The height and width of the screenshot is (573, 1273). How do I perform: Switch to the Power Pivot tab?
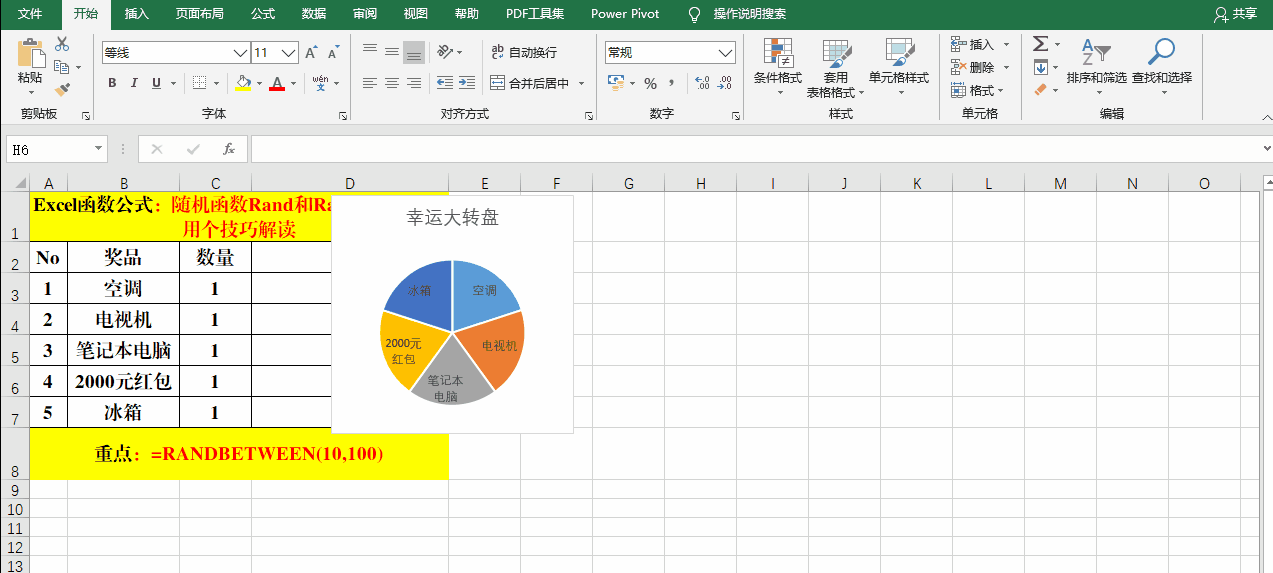point(625,14)
